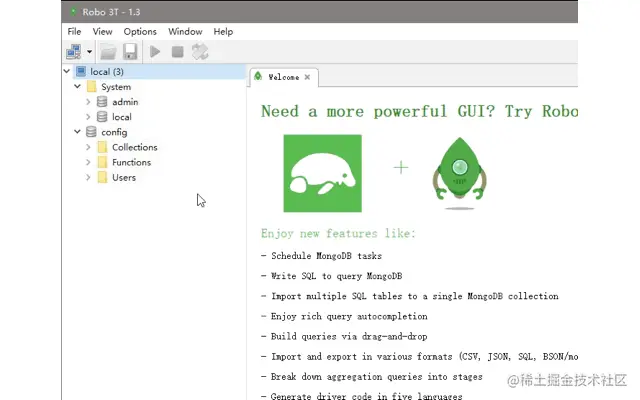
Task: Expand the Collections folder
Action: (x=88, y=147)
